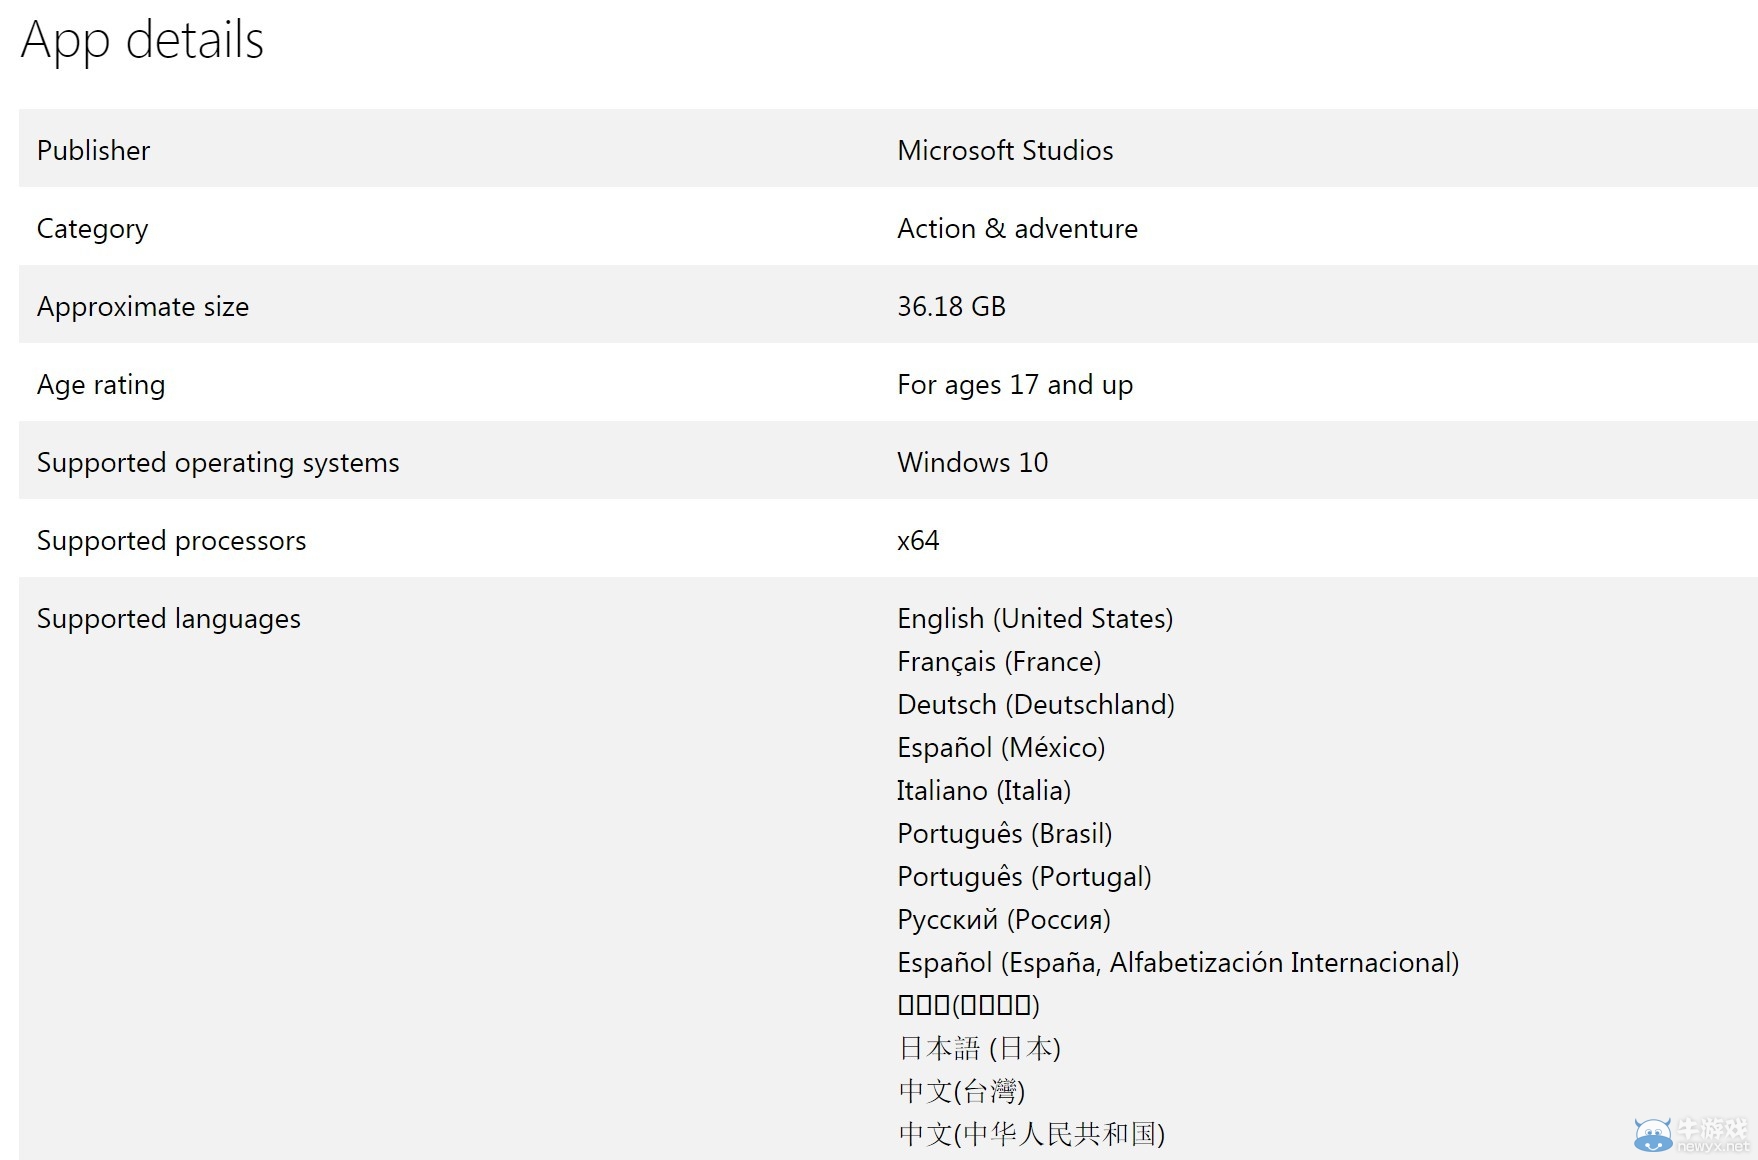Viewport: 1758px width, 1160px height.
Task: Click 'Português (Portugal)' language entry
Action: [1024, 877]
